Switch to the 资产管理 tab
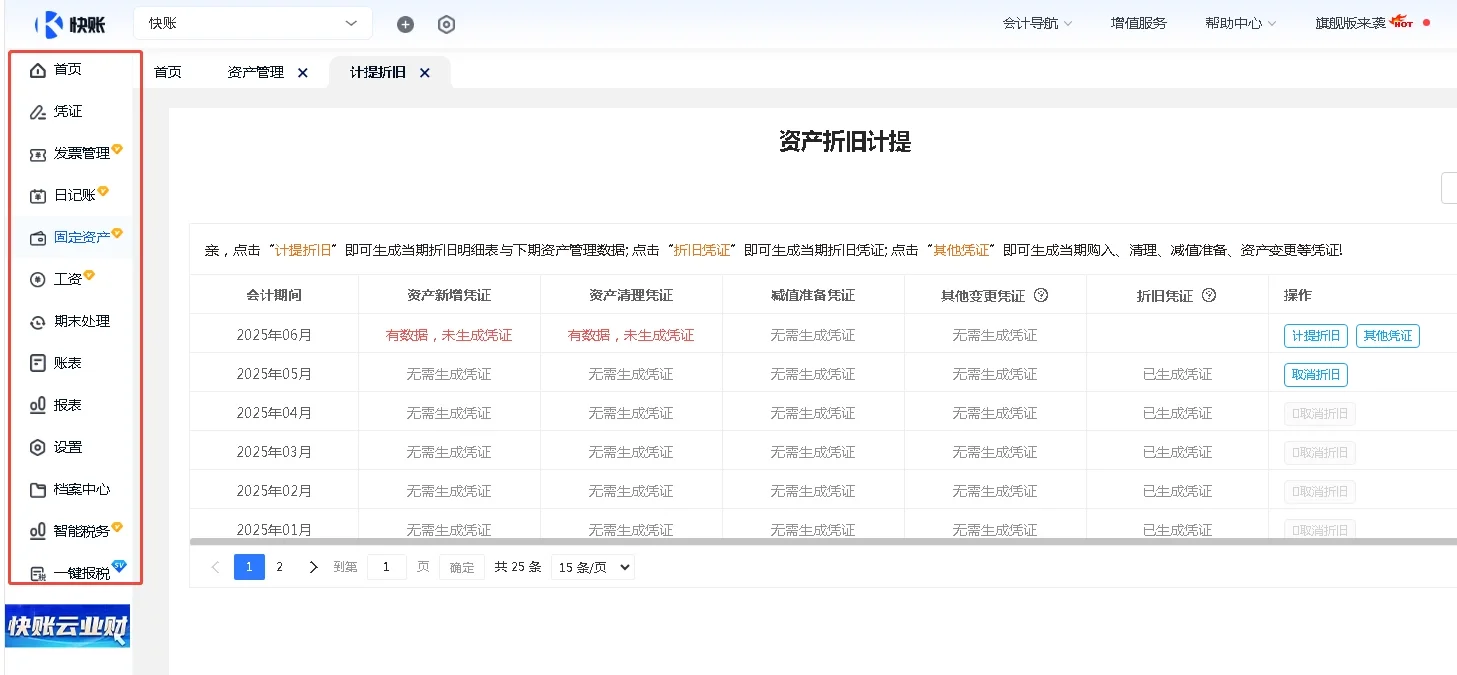Viewport: 1457px width, 675px height. click(x=257, y=71)
